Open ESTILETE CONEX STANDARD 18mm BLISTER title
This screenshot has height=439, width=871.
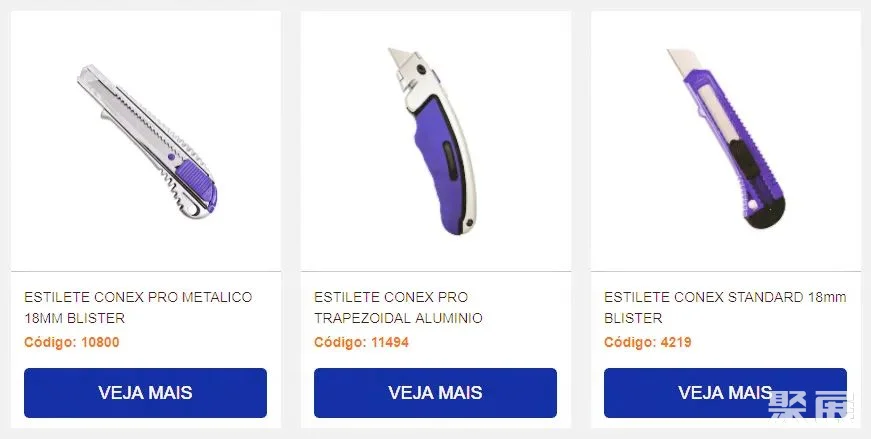(x=725, y=307)
